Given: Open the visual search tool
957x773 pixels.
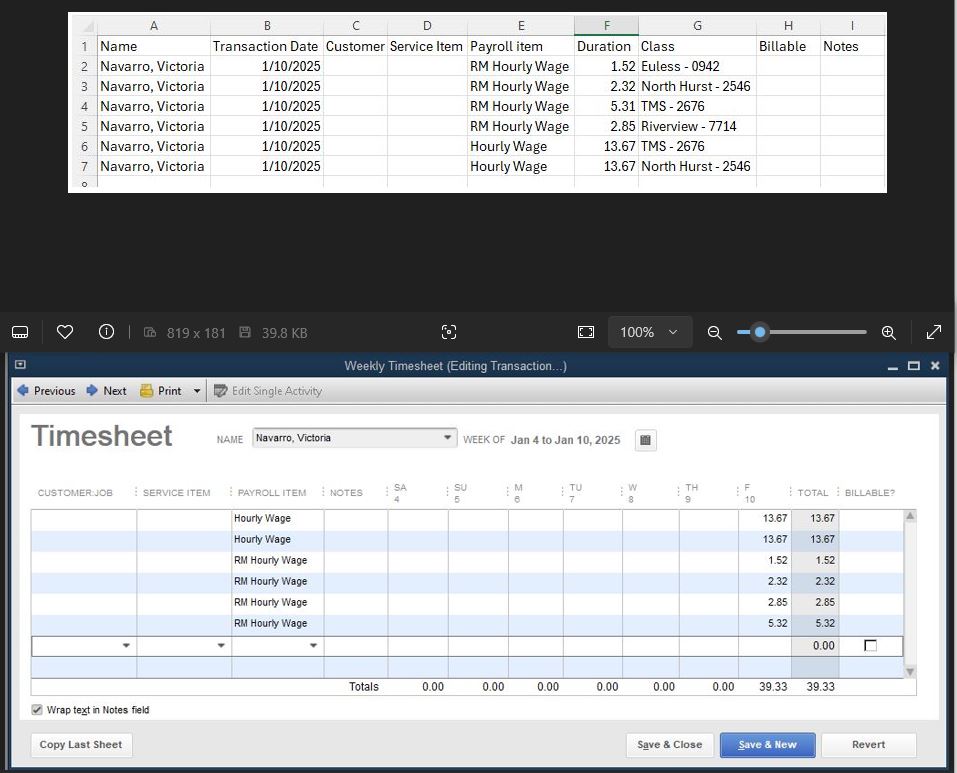Looking at the screenshot, I should tap(448, 331).
